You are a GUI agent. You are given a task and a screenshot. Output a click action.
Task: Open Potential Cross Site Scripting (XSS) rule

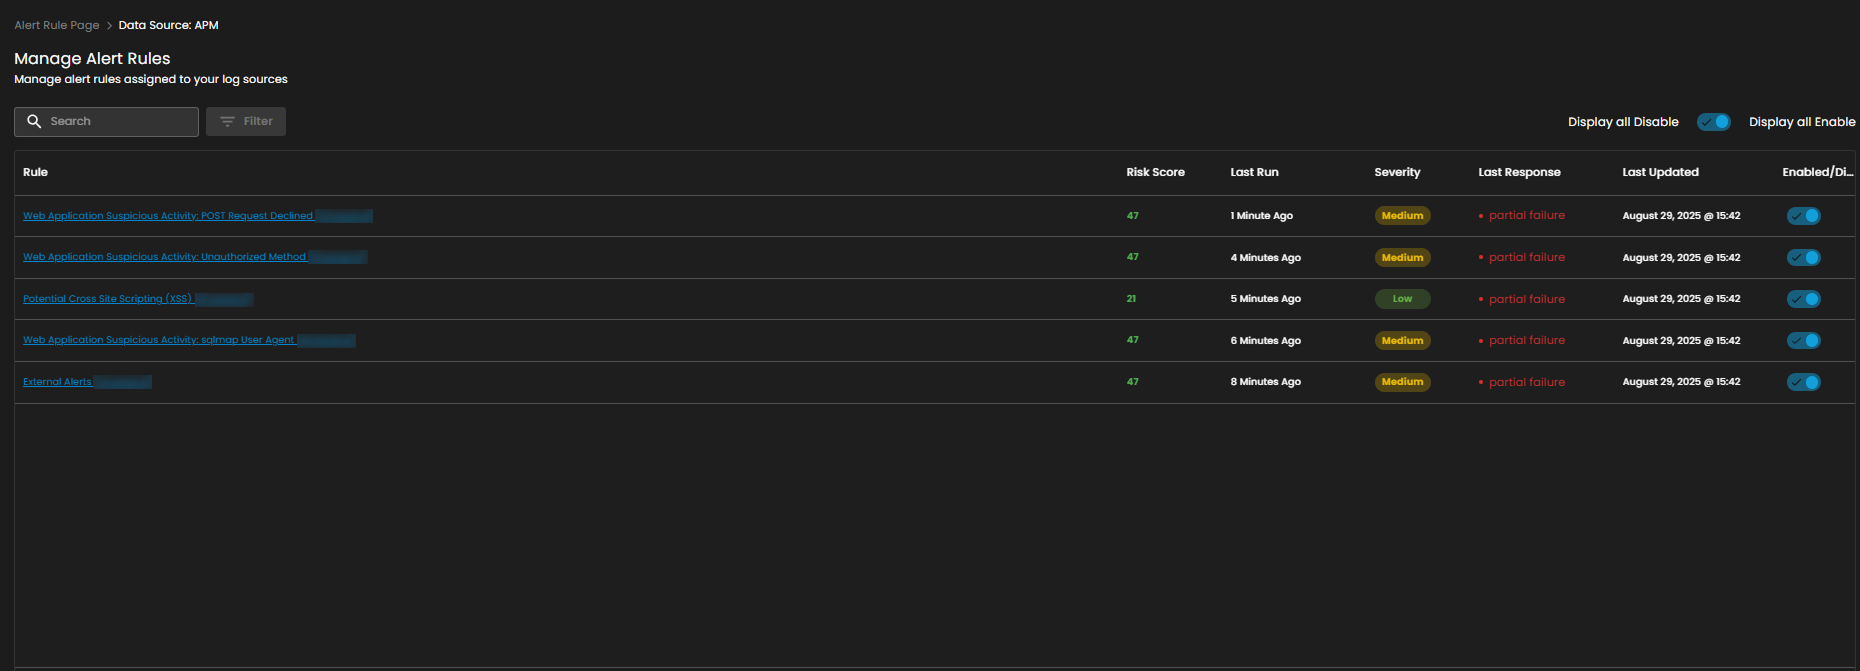107,299
